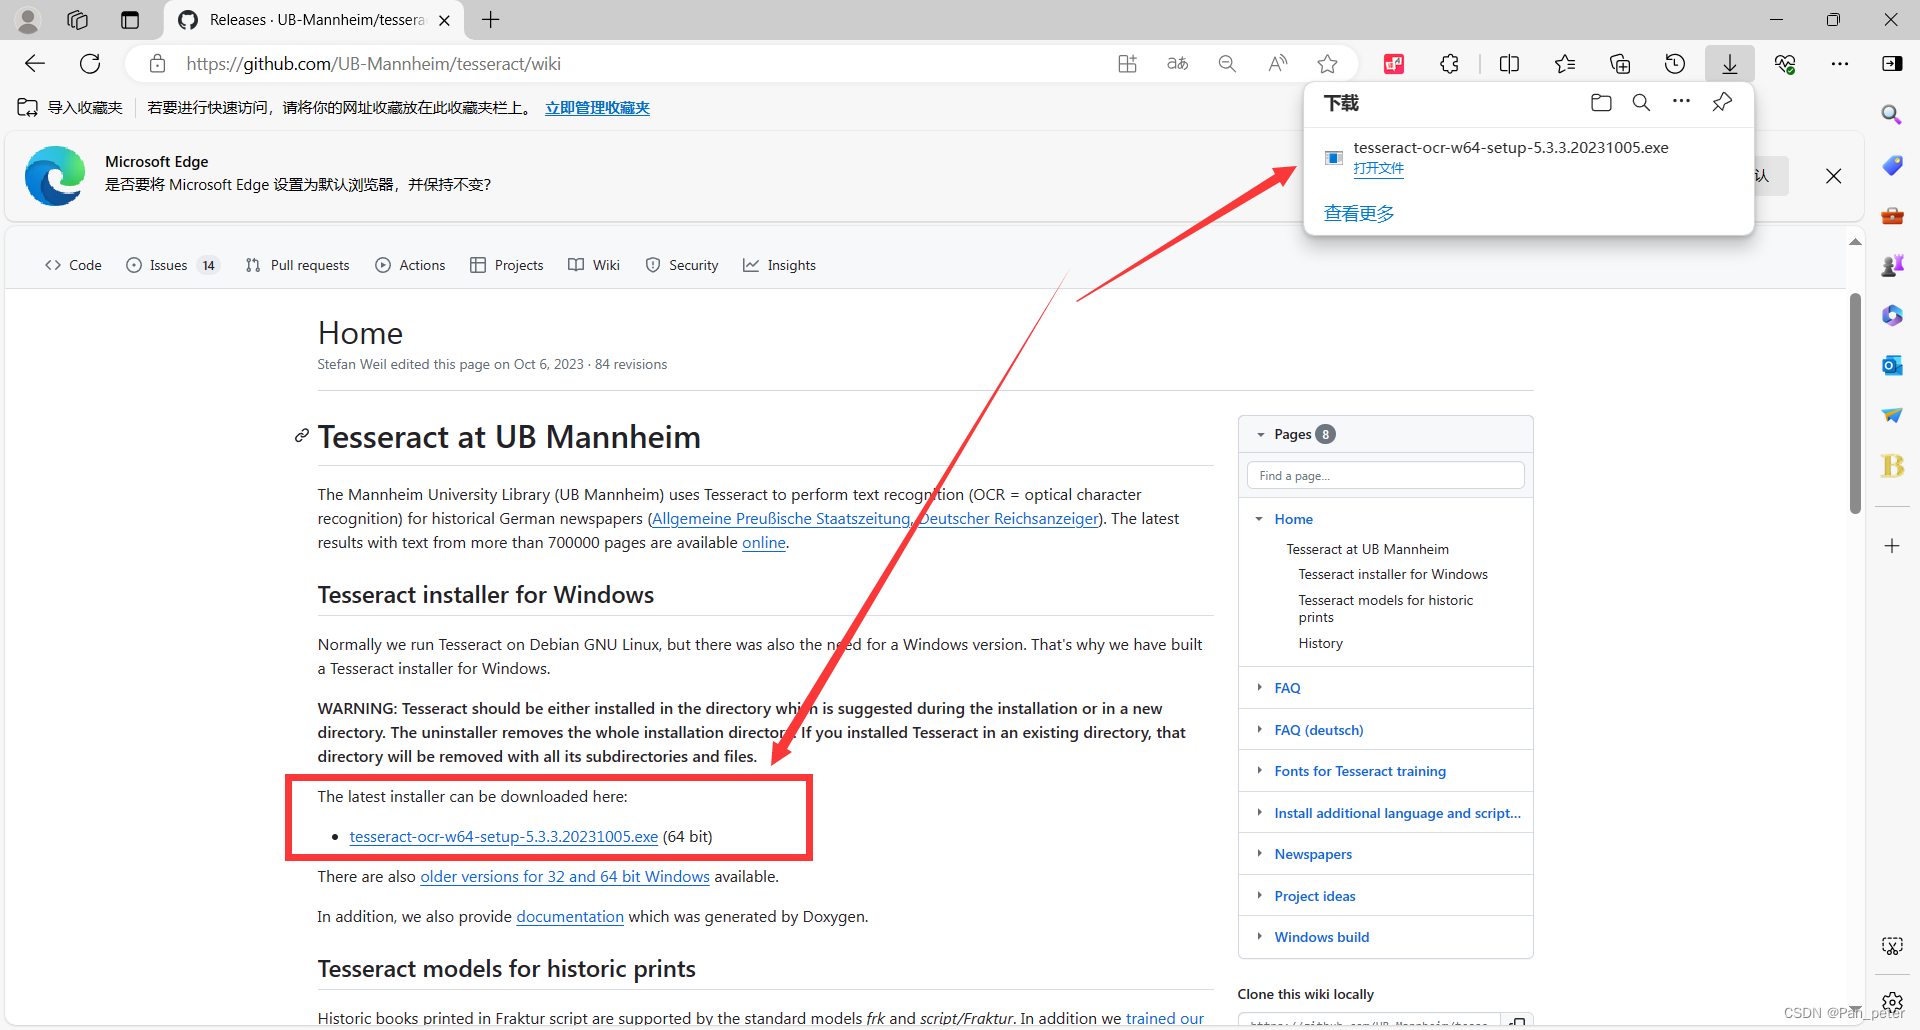Collapse the Home page tree

pyautogui.click(x=1259, y=519)
